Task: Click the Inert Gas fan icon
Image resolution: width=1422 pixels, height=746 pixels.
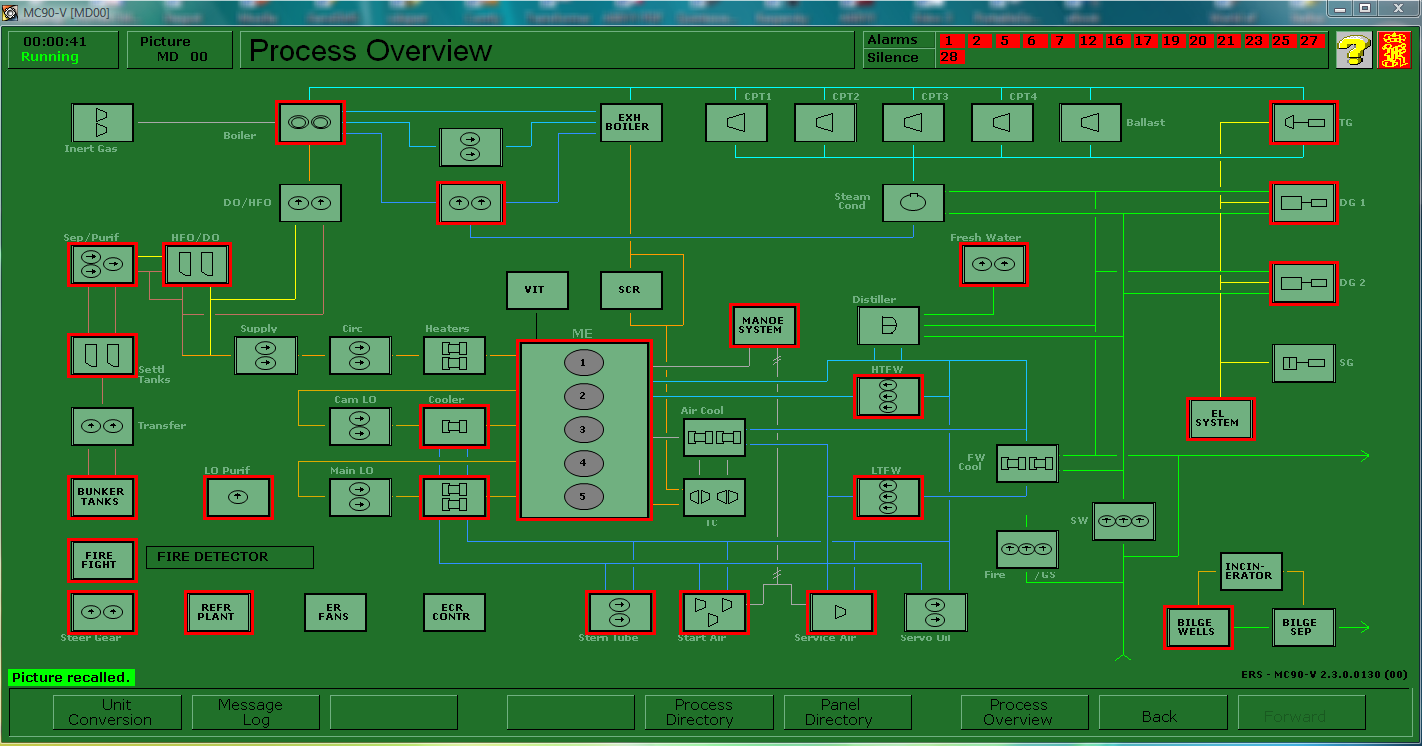Action: click(102, 123)
